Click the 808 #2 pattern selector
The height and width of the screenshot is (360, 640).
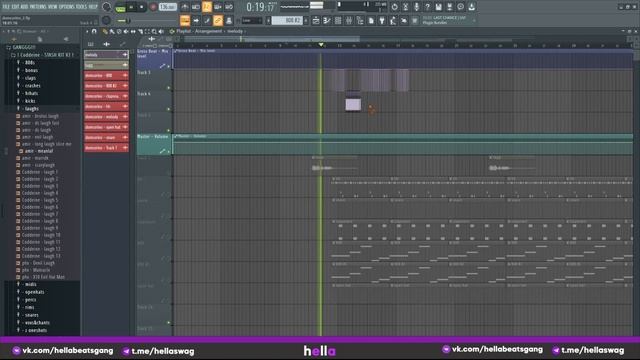tap(287, 20)
